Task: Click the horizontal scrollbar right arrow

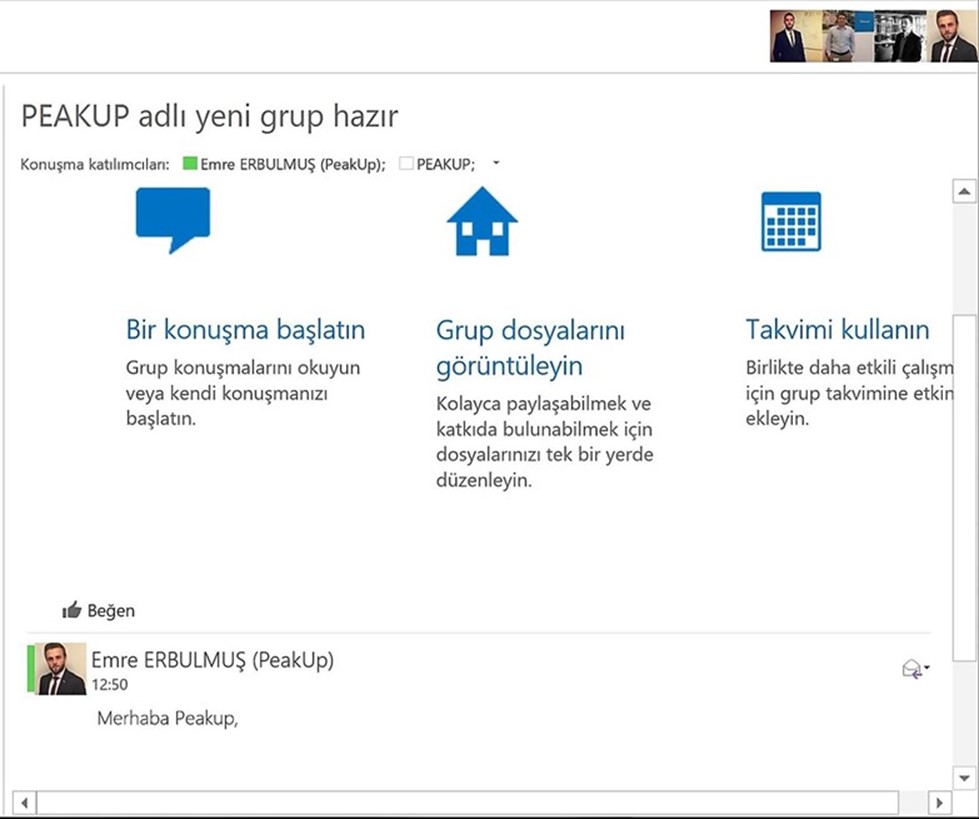Action: [x=939, y=802]
